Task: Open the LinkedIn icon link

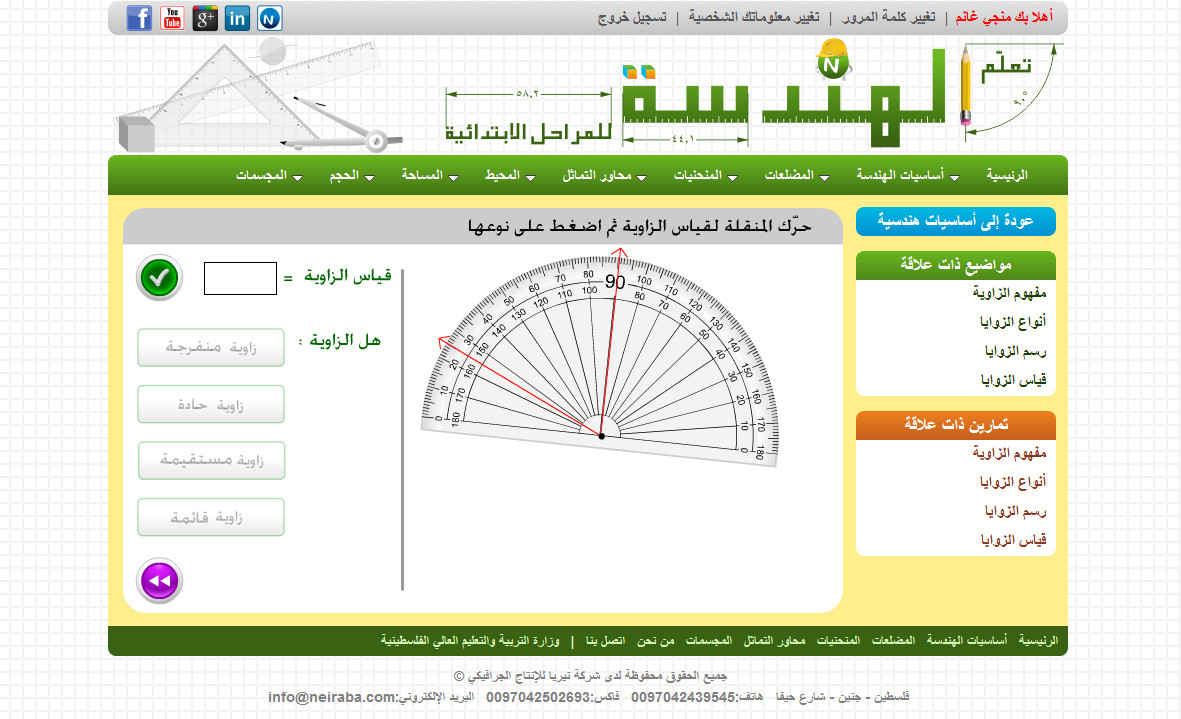Action: (x=238, y=18)
